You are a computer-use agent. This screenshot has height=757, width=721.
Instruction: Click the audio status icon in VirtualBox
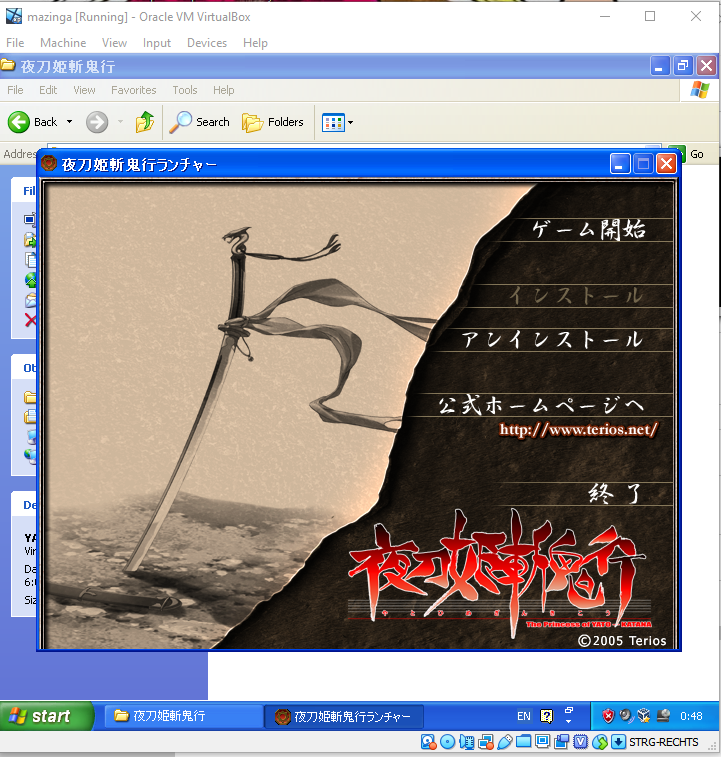[467, 742]
